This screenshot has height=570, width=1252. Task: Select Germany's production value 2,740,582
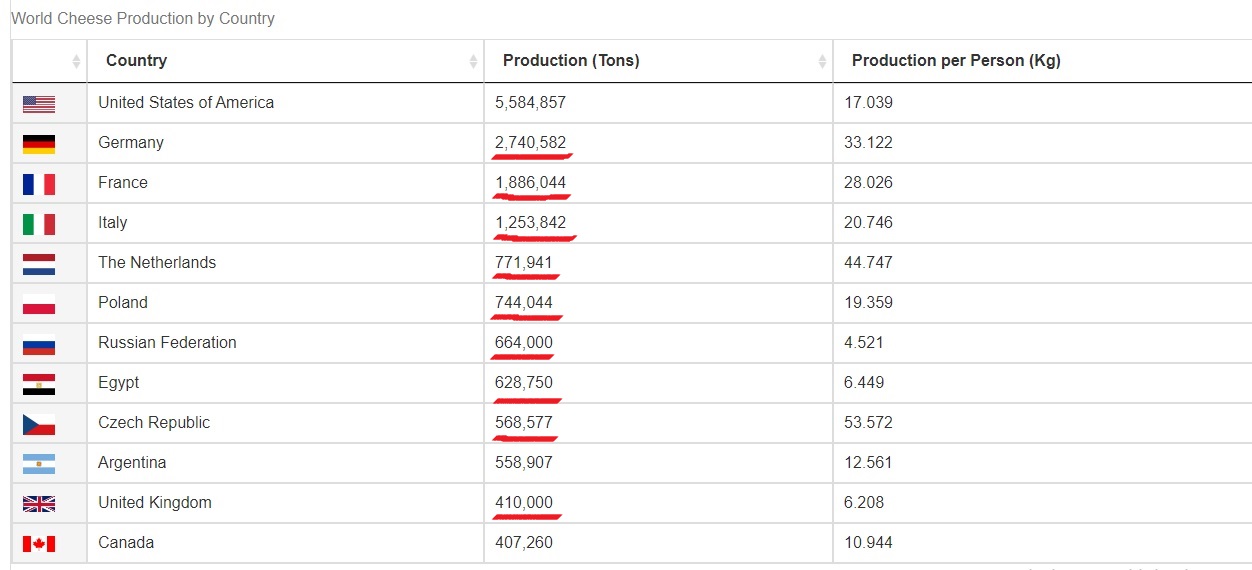coord(530,142)
